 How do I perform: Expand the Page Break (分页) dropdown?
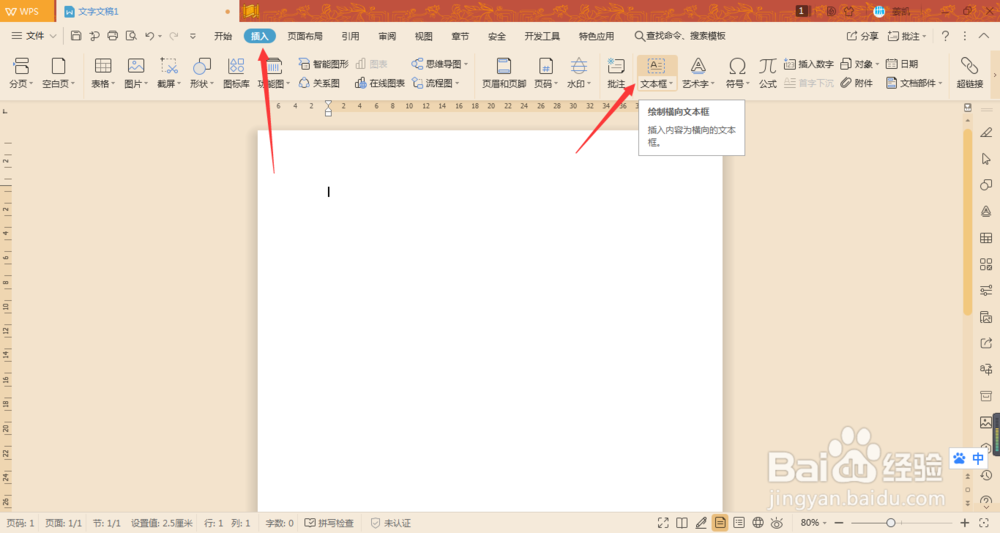click(31, 84)
